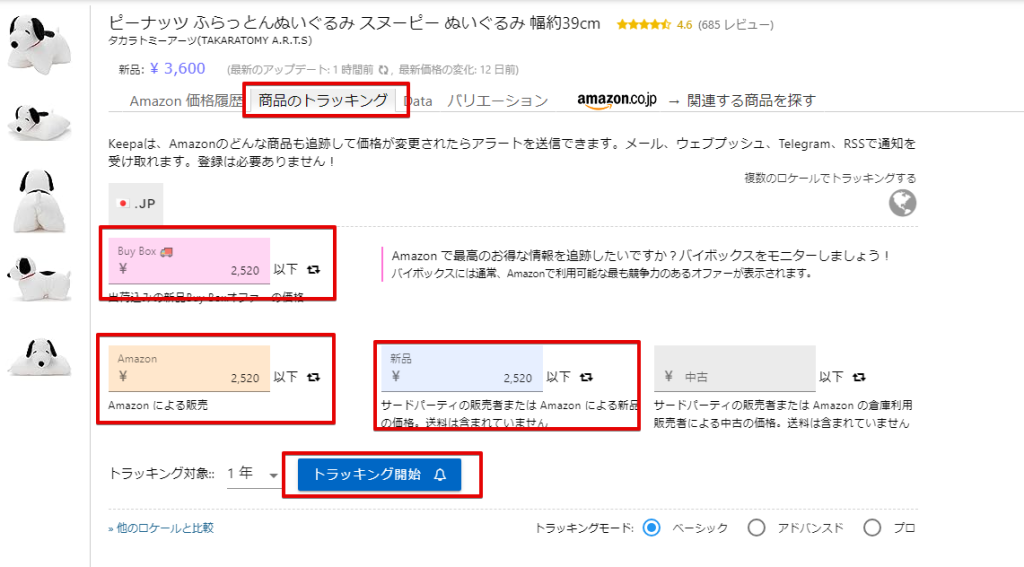Open the Data tab
This screenshot has width=1024, height=567.
pyautogui.click(x=418, y=101)
